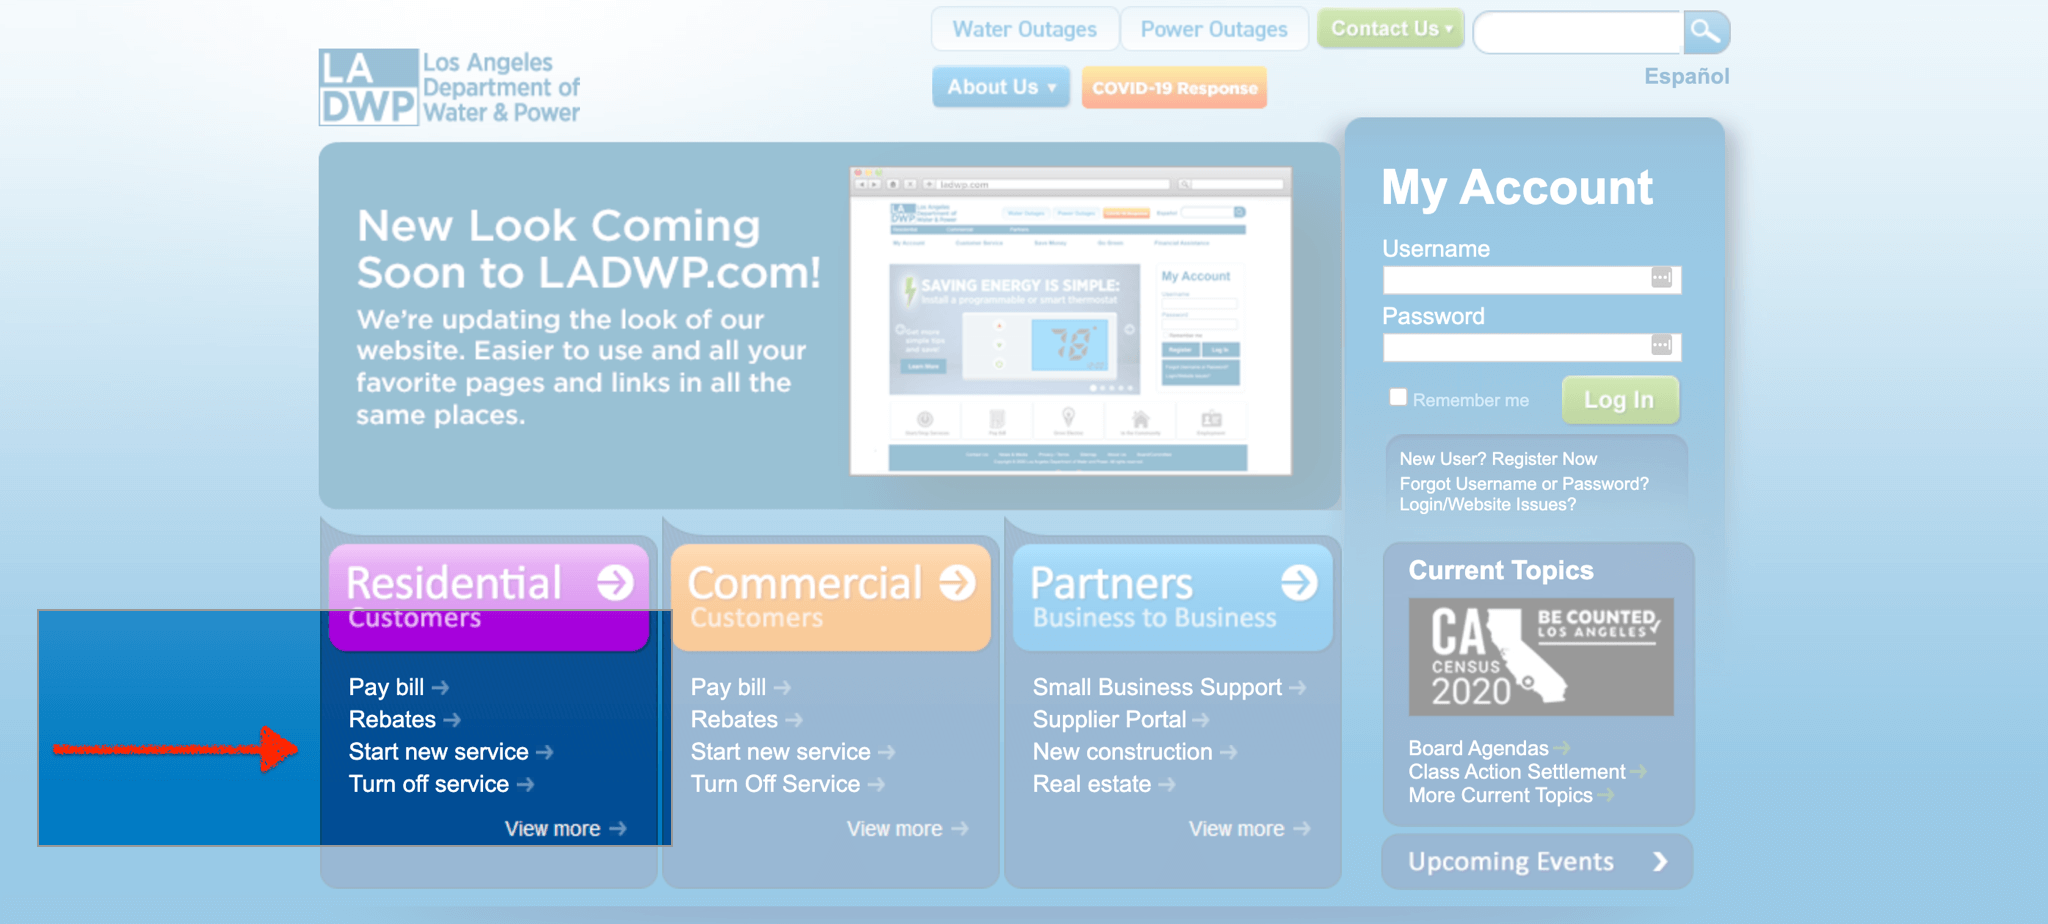Click the search input field
The image size is (2048, 924).
pyautogui.click(x=1578, y=33)
